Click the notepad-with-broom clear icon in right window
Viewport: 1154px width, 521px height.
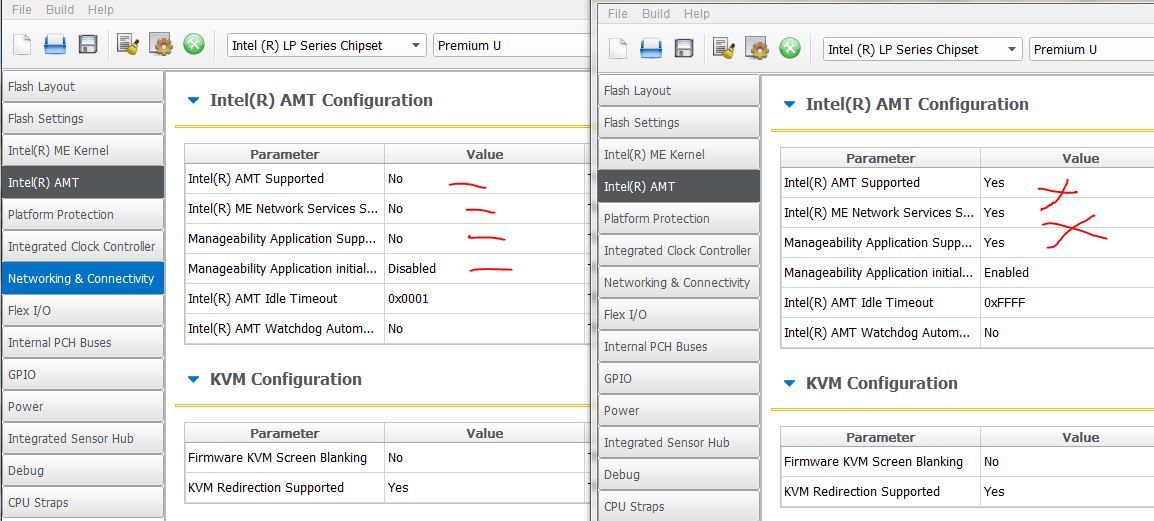[x=725, y=49]
